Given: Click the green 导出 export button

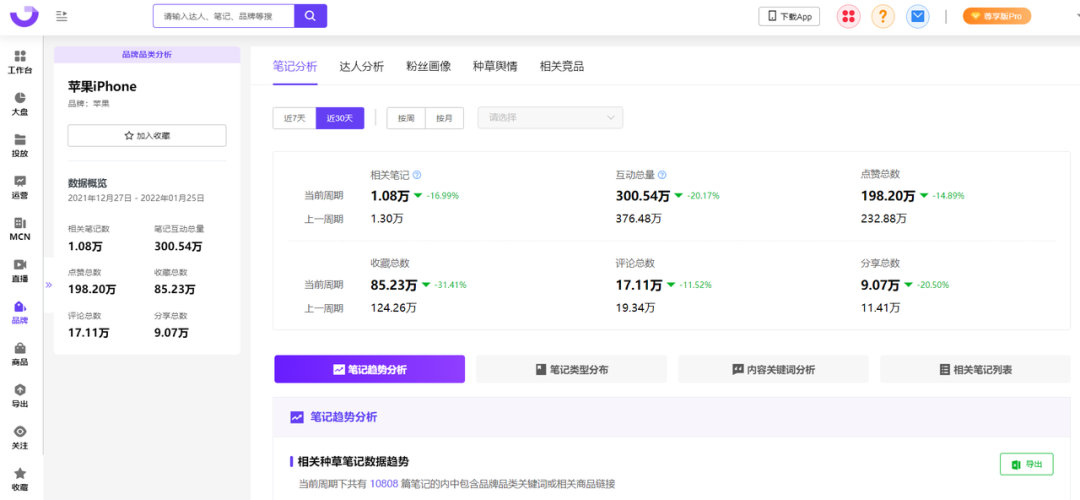Looking at the screenshot, I should (1026, 464).
